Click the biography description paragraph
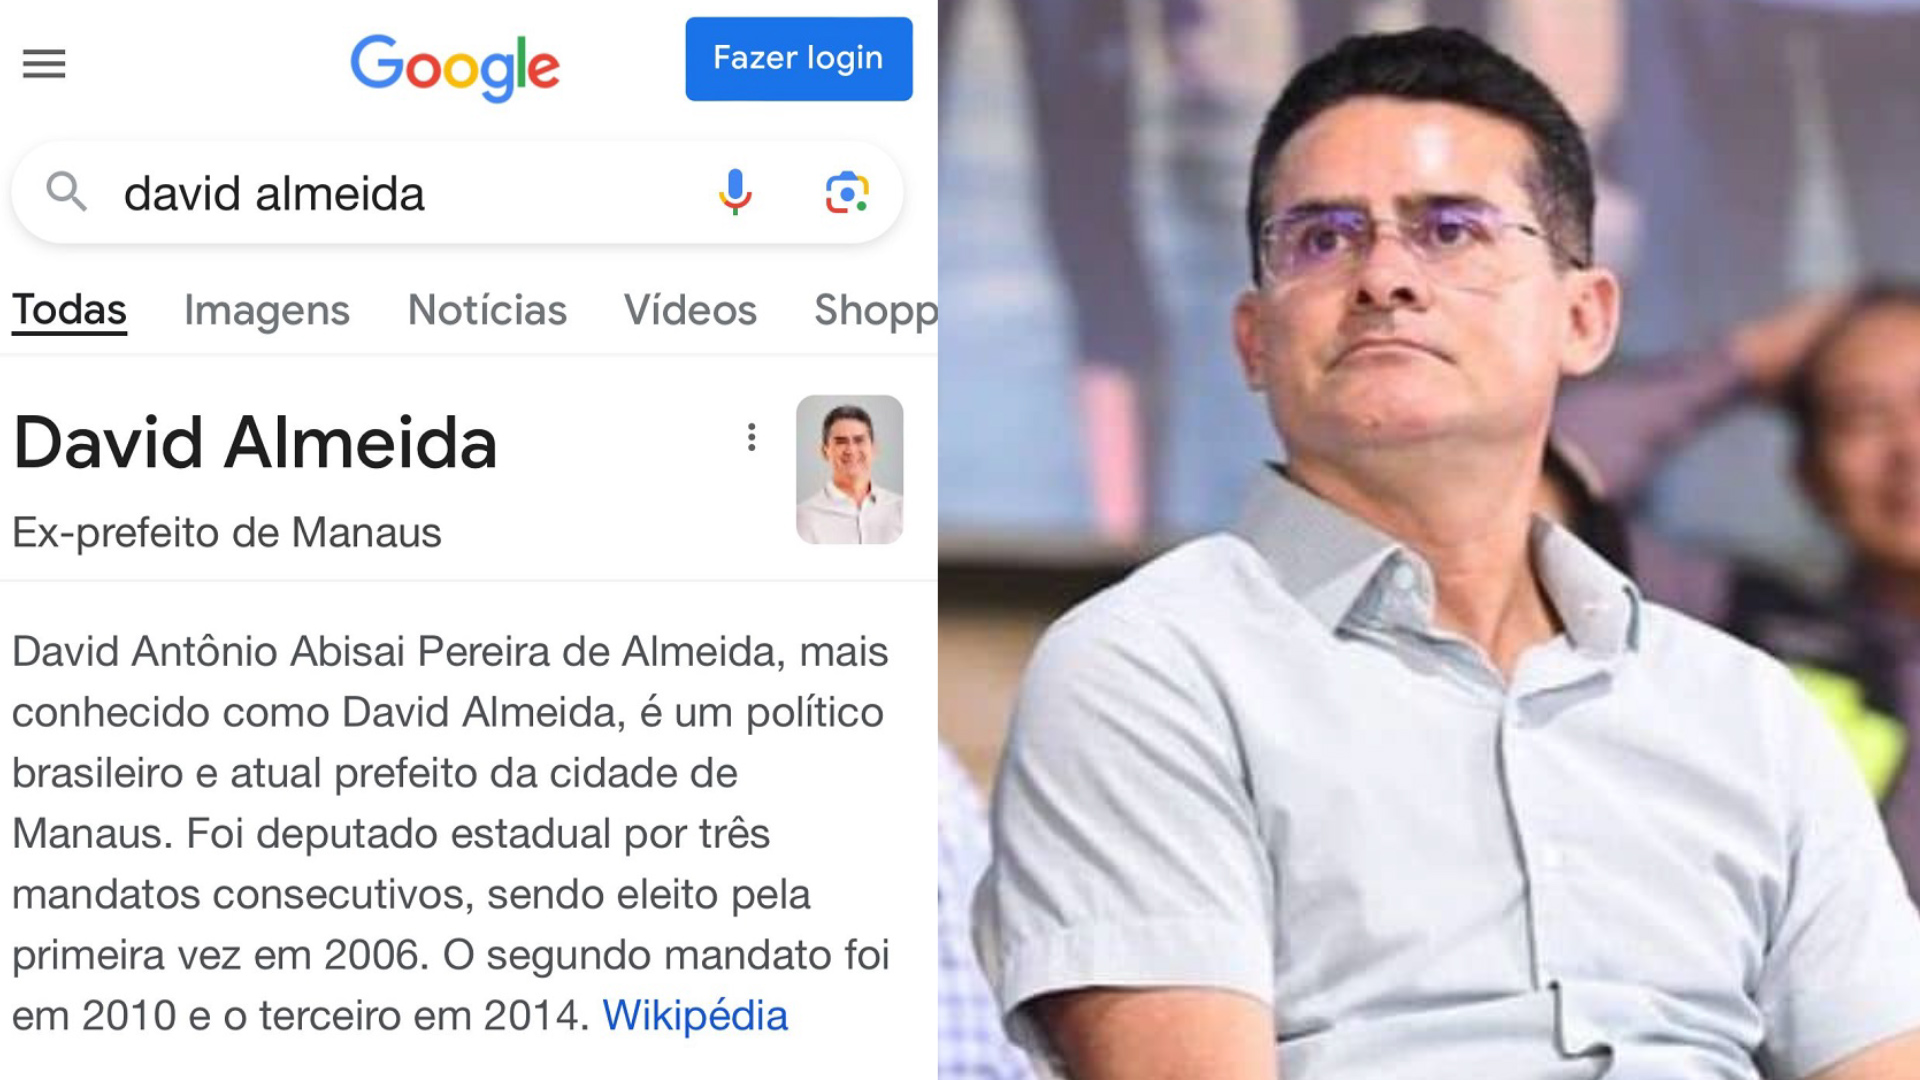This screenshot has height=1080, width=1920. [x=450, y=833]
